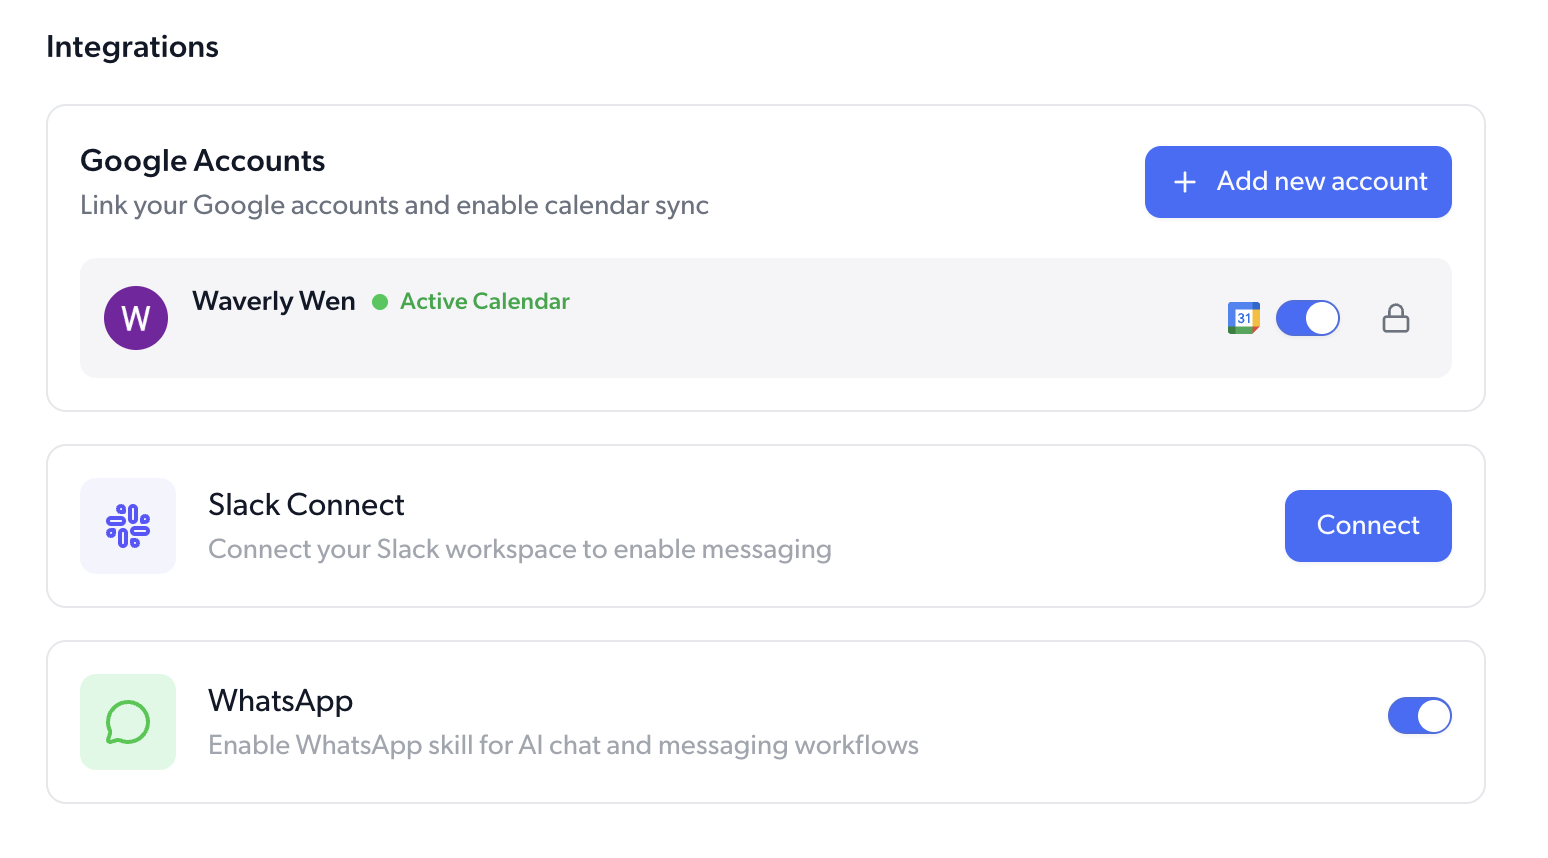Click the 'Enable WhatsApp skill' description text

(563, 746)
